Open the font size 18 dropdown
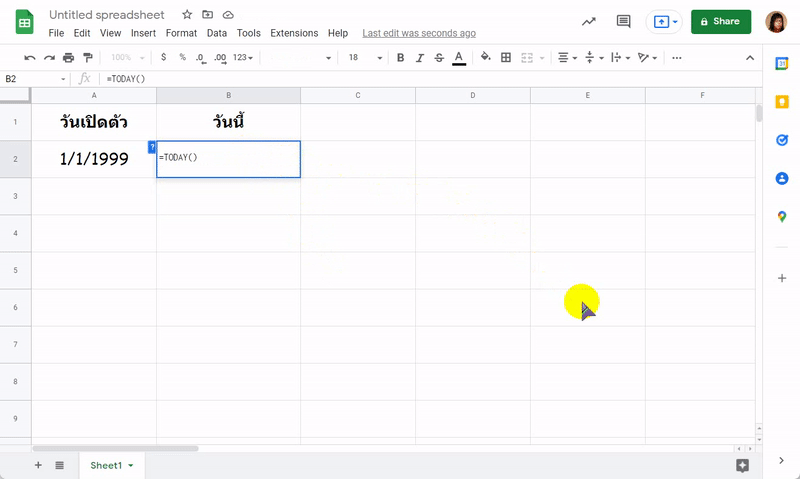The height and width of the screenshot is (479, 800). [x=365, y=58]
